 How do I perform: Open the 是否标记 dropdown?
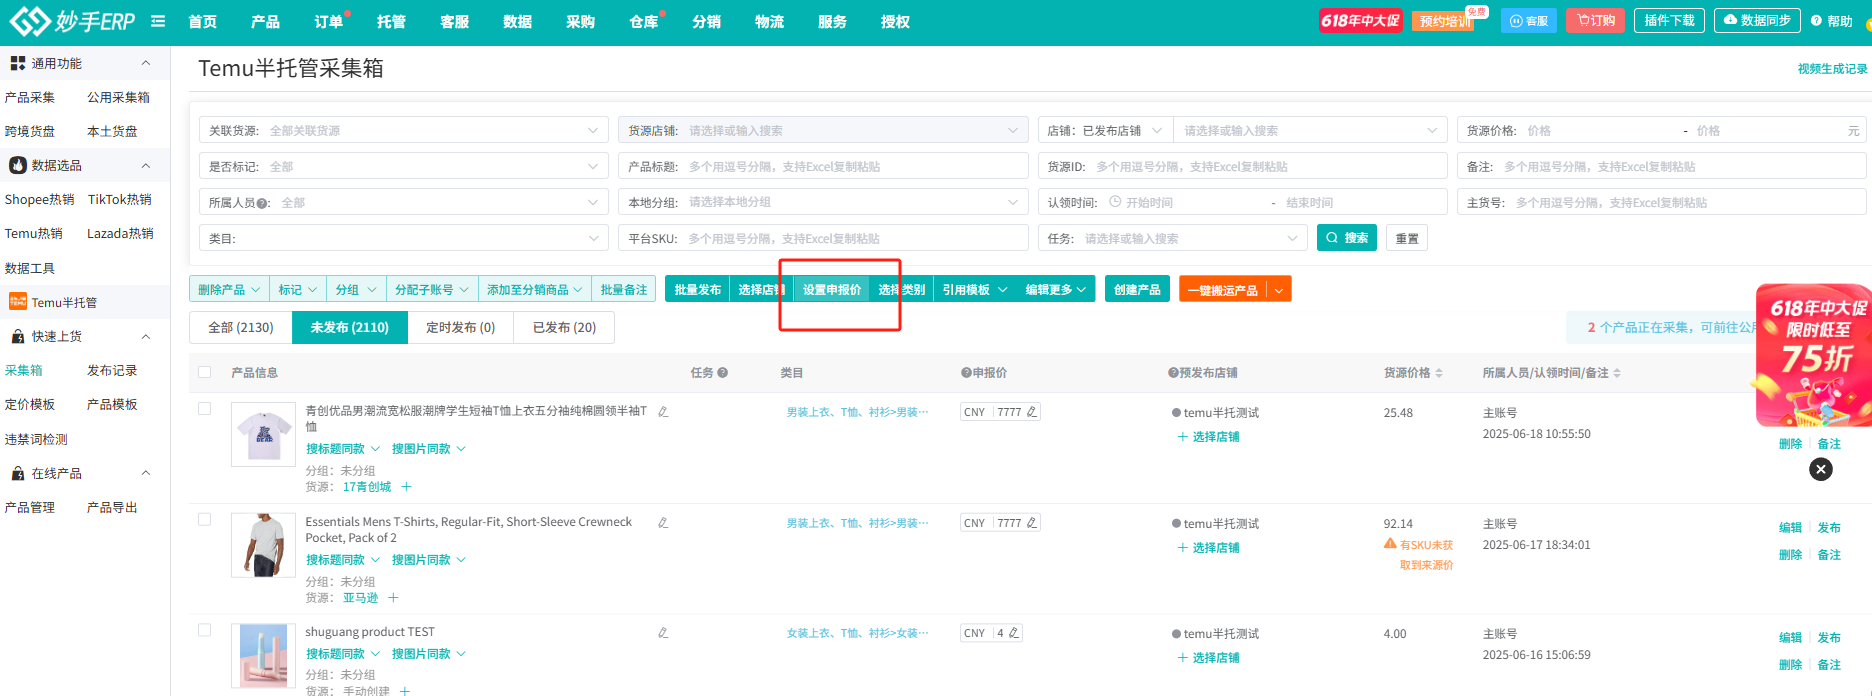[x=403, y=166]
